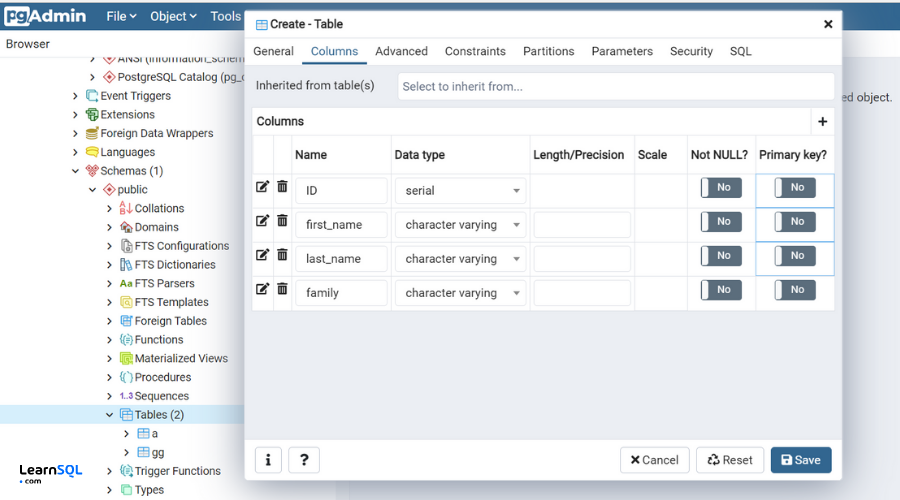Viewport: 900px width, 500px height.
Task: Edit the family column row
Action: point(262,289)
